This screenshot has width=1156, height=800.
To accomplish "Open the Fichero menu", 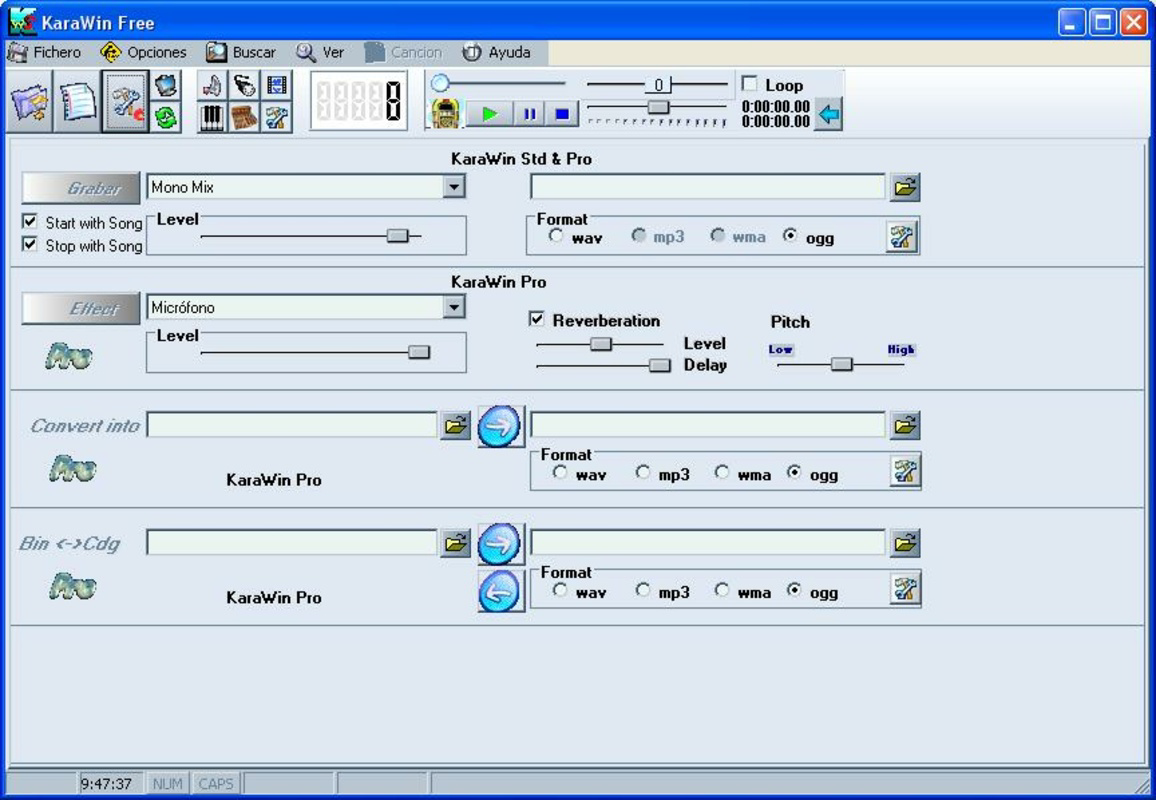I will coord(44,52).
